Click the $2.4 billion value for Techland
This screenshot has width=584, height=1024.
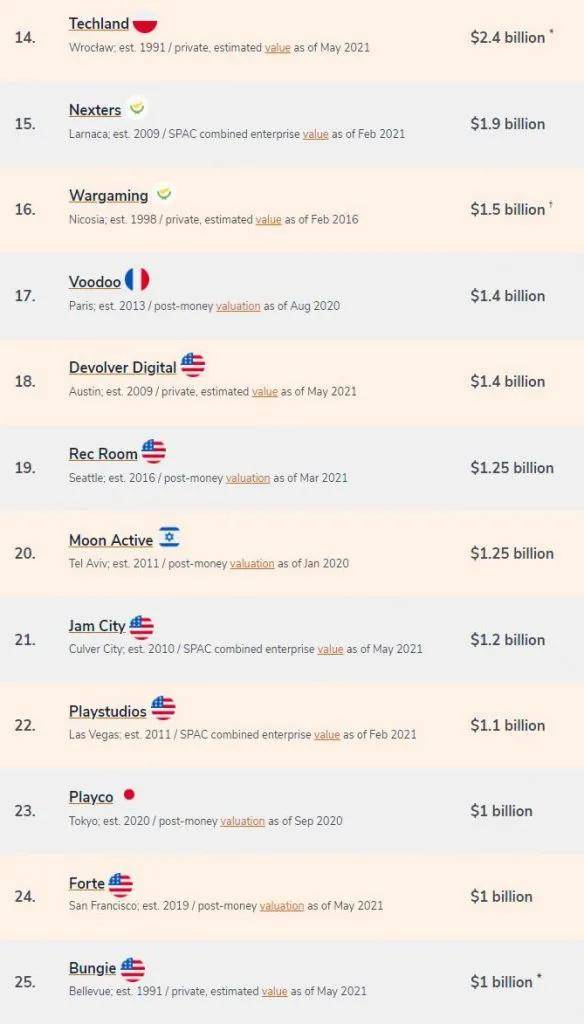click(508, 37)
